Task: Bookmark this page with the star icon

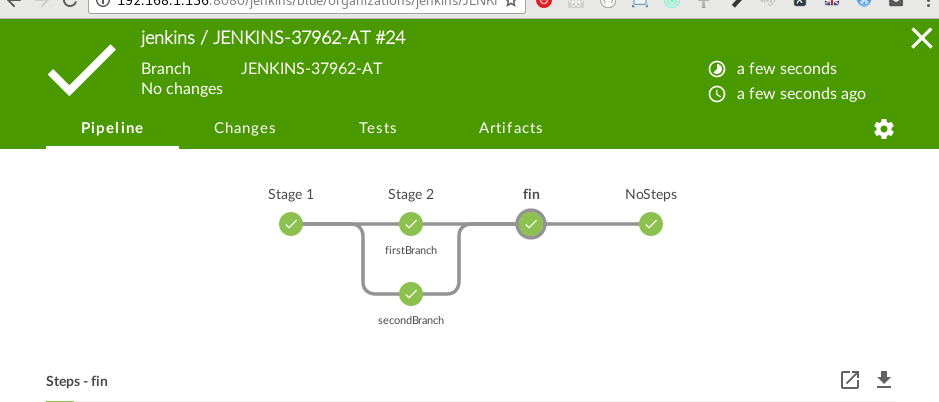Action: point(511,3)
